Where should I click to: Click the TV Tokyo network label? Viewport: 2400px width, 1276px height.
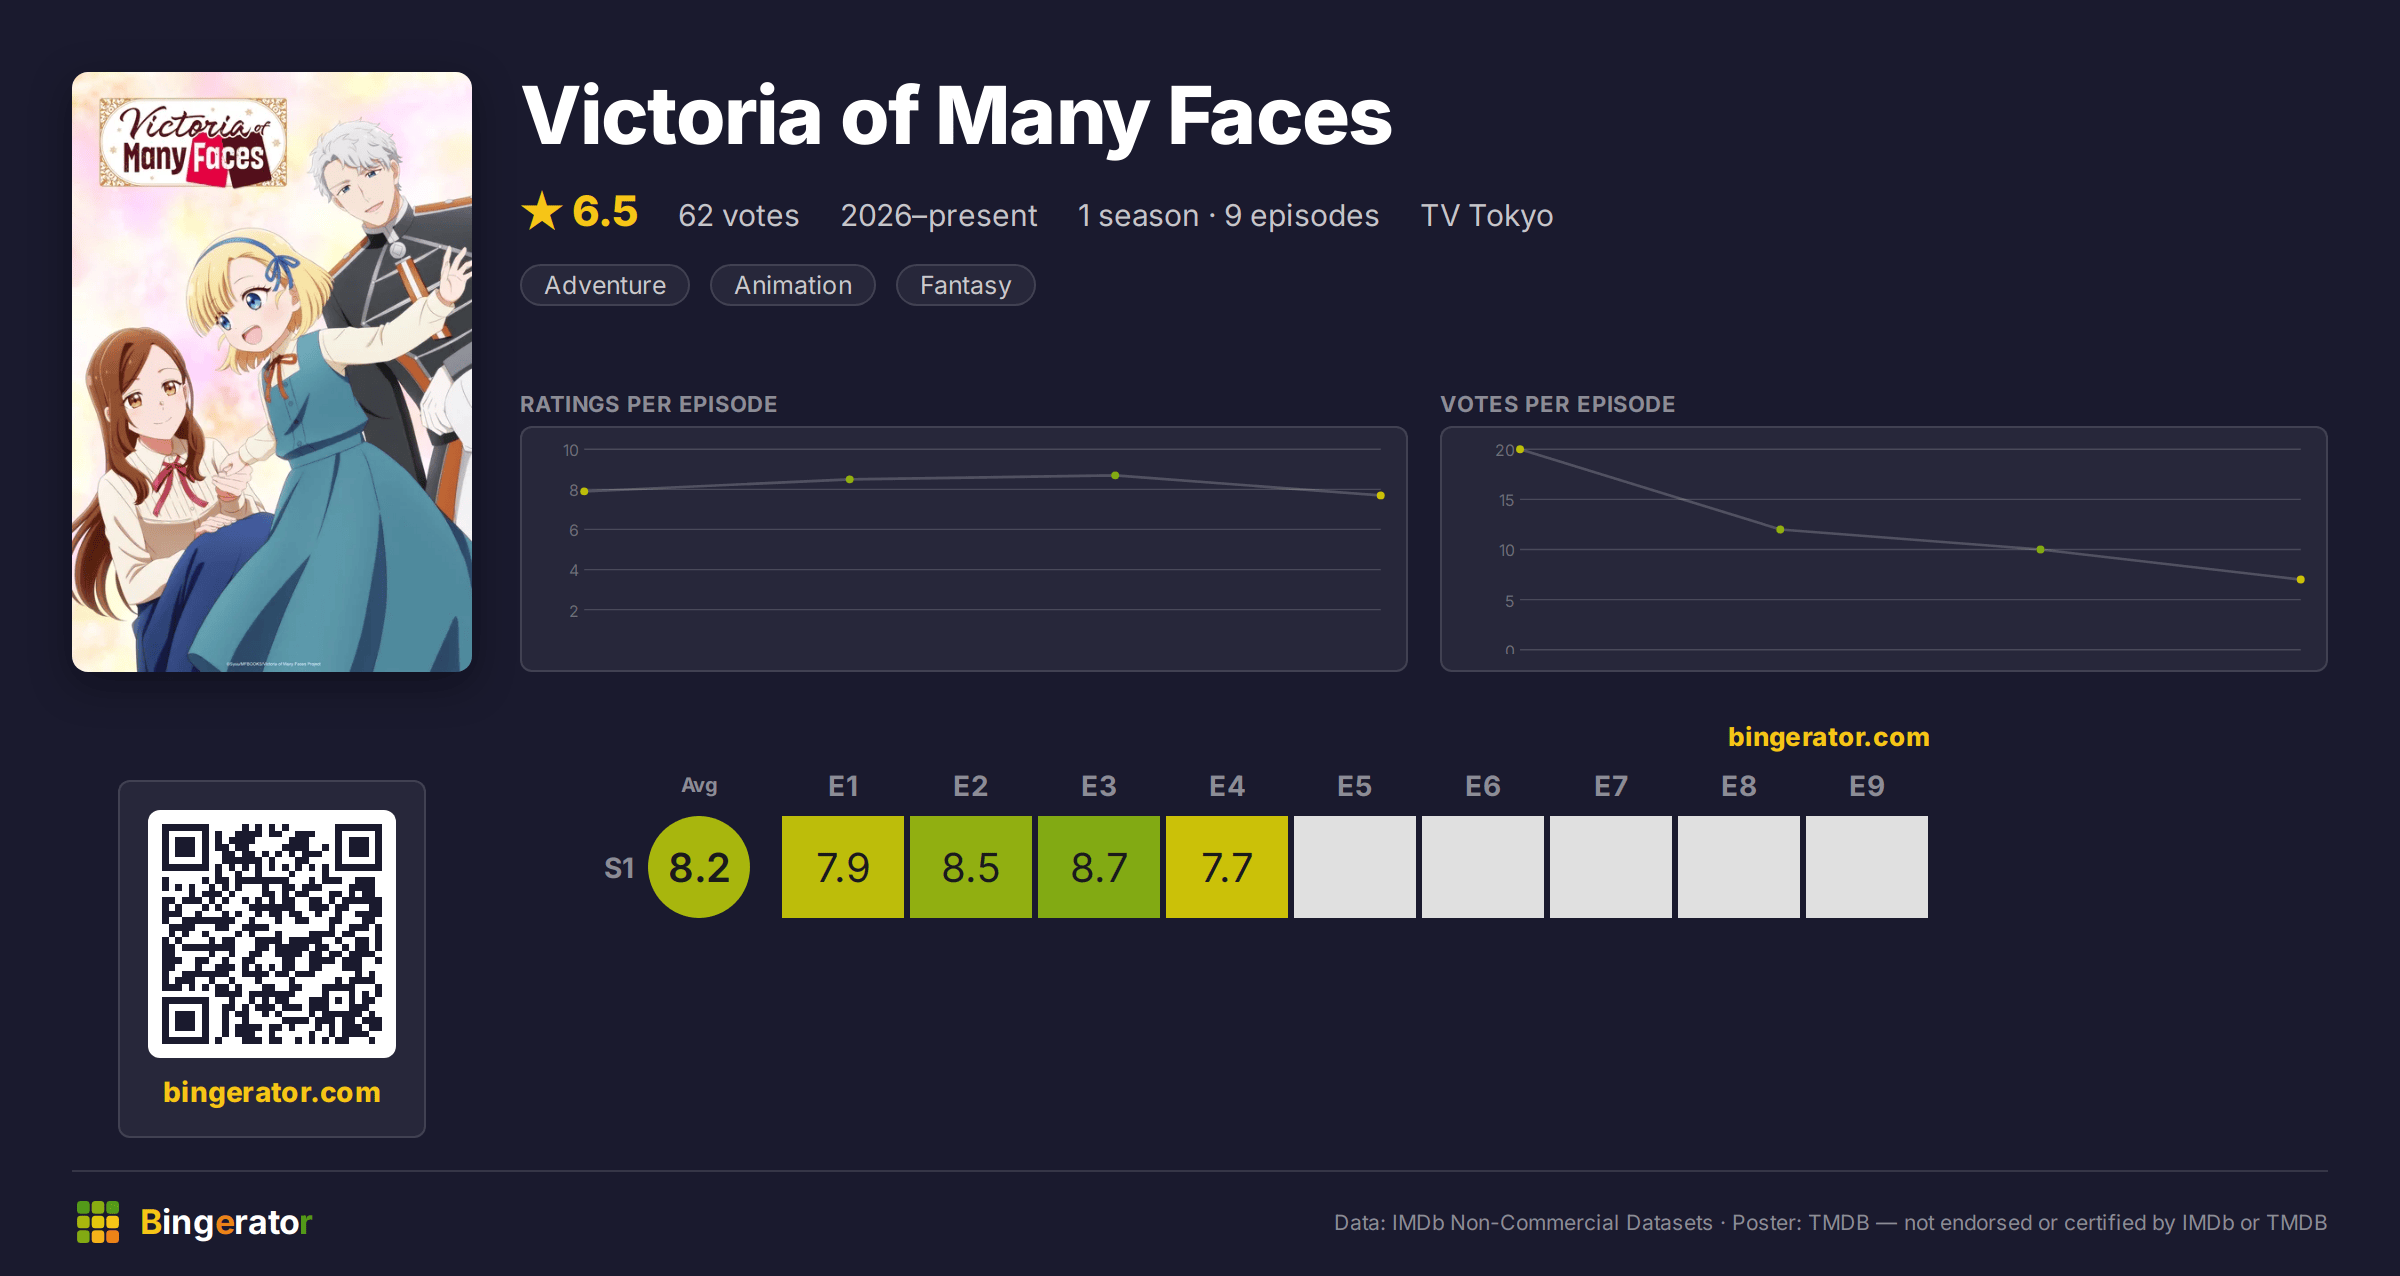click(1487, 215)
